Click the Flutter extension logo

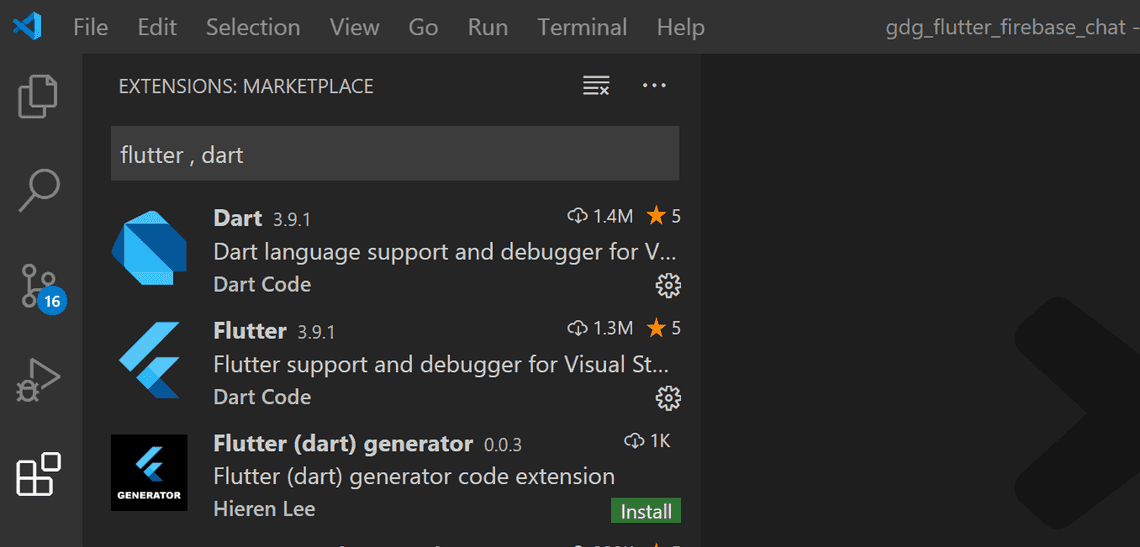(149, 360)
